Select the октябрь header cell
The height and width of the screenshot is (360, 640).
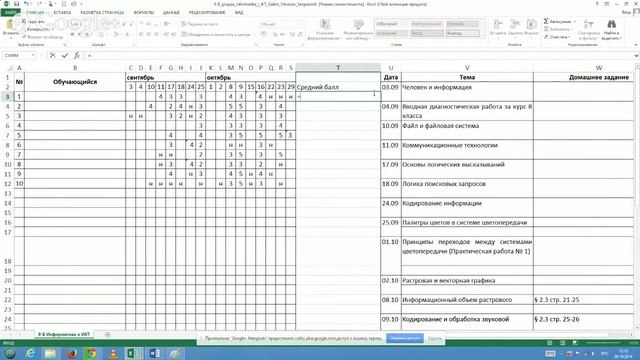[250, 78]
